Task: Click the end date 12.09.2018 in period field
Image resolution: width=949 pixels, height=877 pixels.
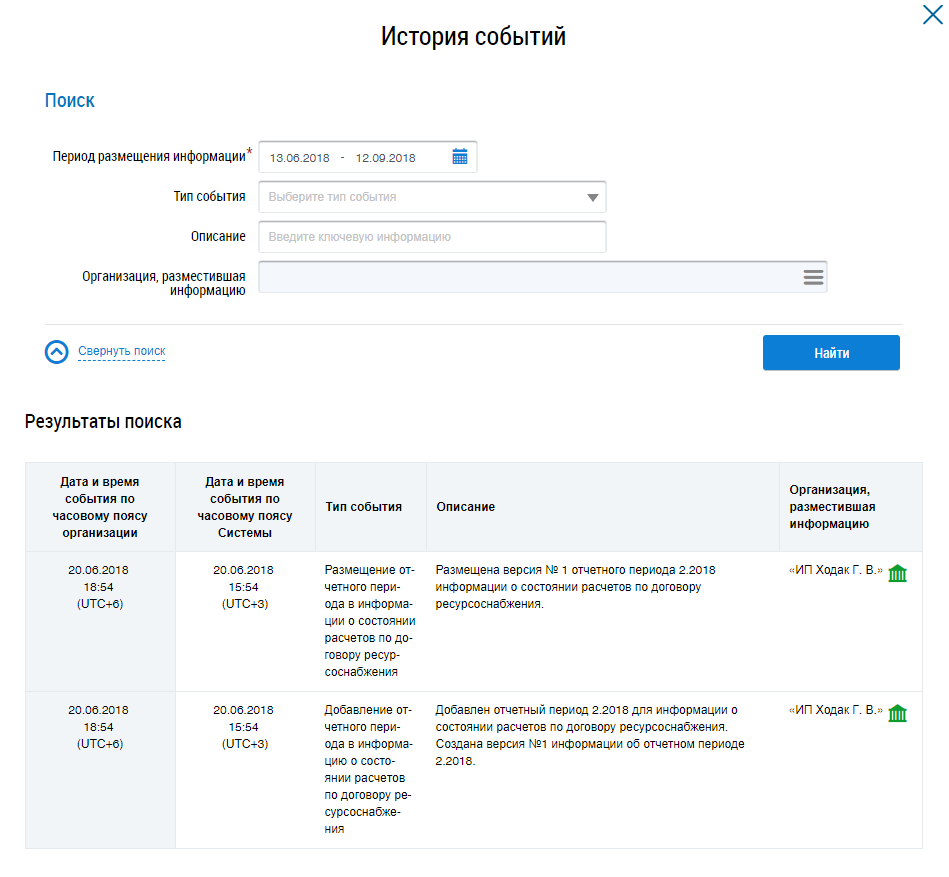Action: tap(385, 158)
